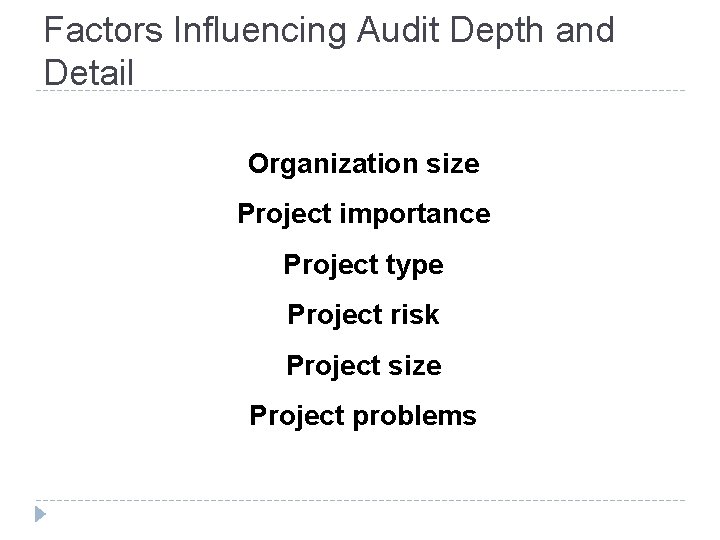The image size is (720, 540).
Task: Click the word 'problems' in the last line
Action: (x=415, y=417)
